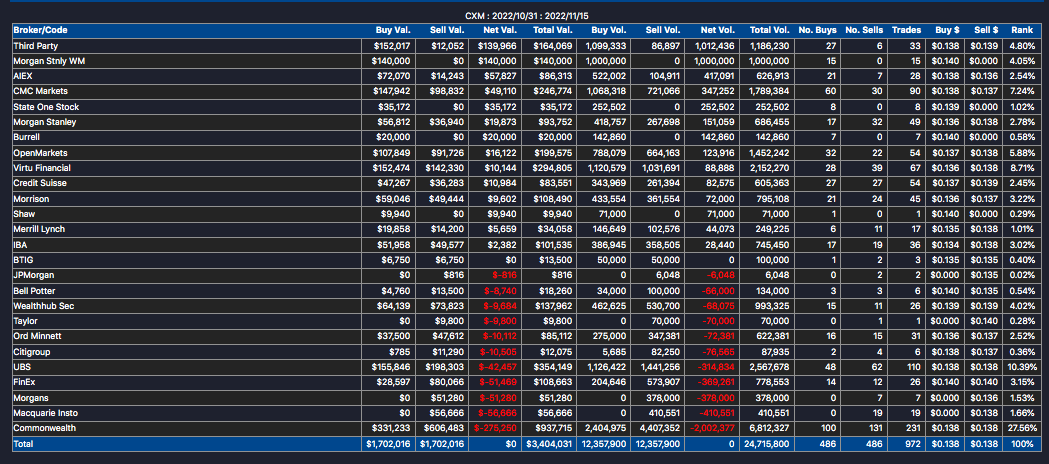1049x464 pixels.
Task: Select the Morgan Stanley broker name
Action: (x=45, y=122)
